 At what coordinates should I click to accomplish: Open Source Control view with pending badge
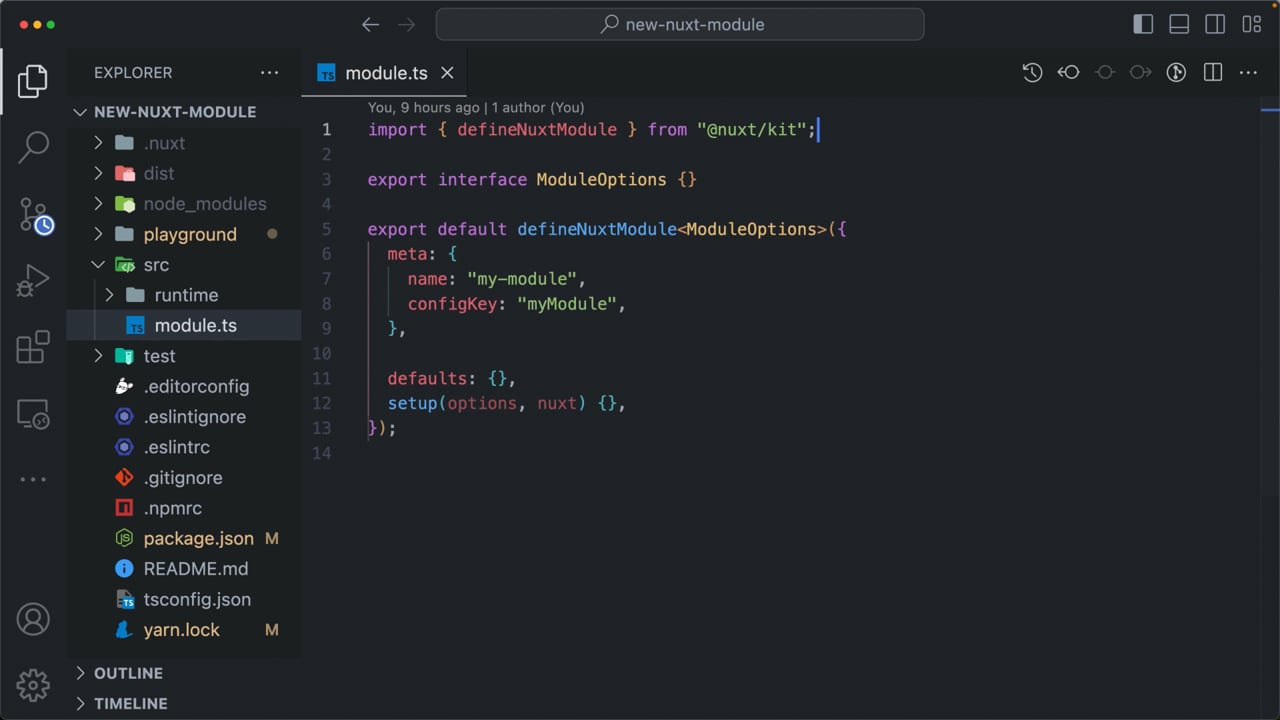[x=34, y=214]
